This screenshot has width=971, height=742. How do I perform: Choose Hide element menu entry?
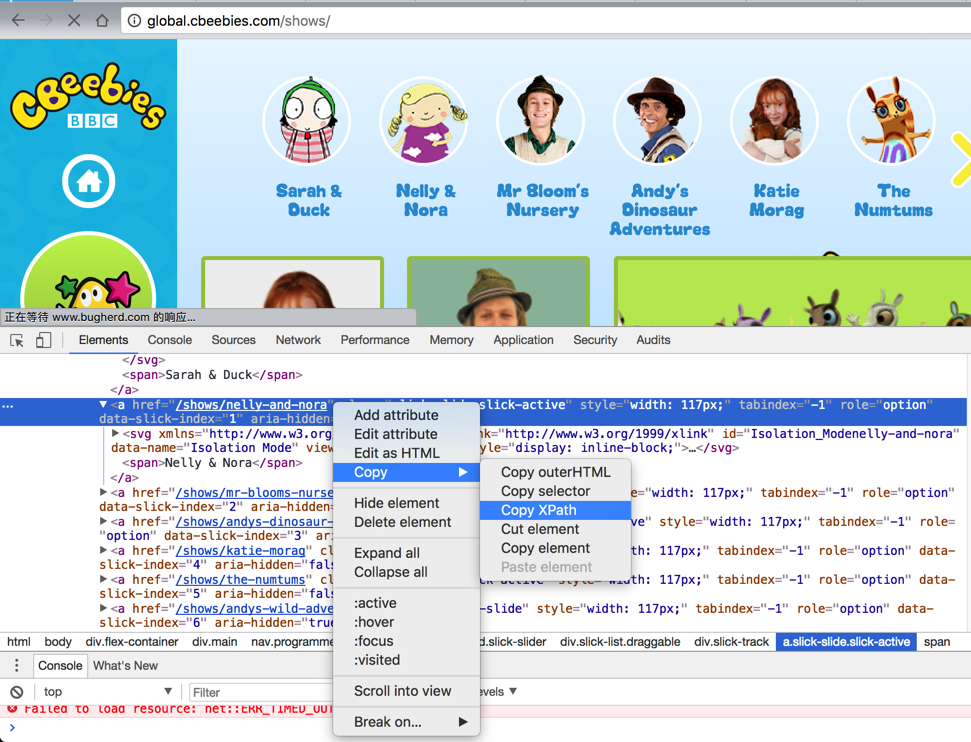pos(406,503)
